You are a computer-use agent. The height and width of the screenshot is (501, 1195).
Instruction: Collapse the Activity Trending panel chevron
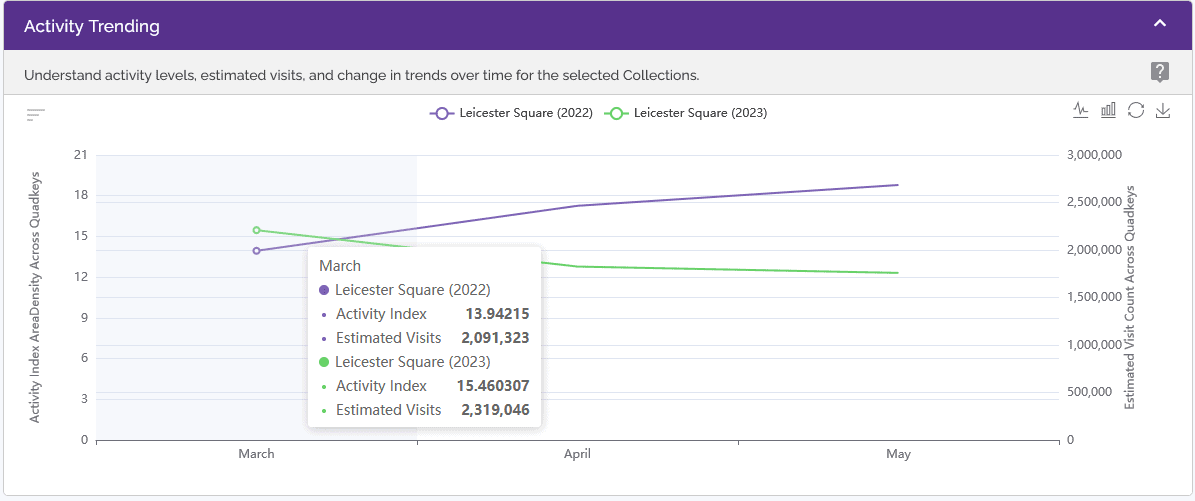pos(1159,24)
